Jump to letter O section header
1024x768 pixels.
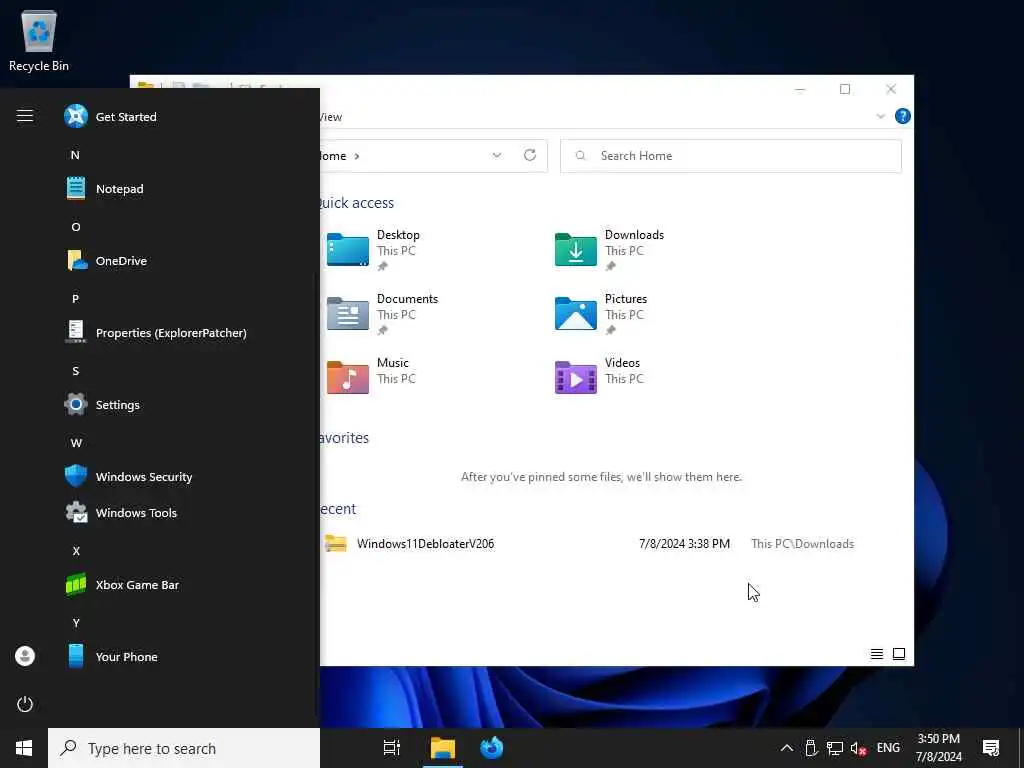[x=76, y=227]
